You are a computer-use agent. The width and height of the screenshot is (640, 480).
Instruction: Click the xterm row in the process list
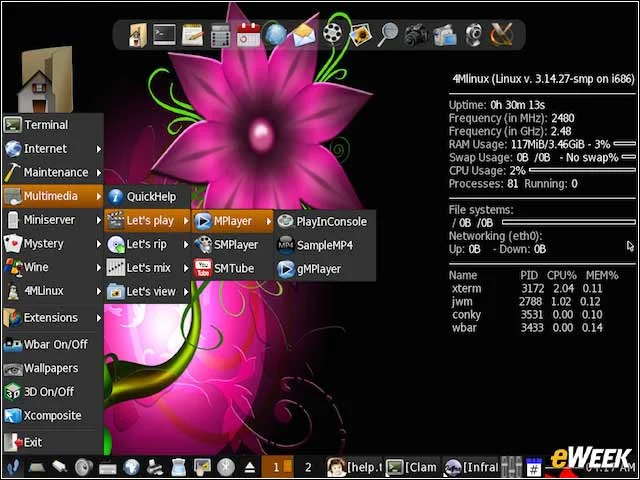coord(527,289)
